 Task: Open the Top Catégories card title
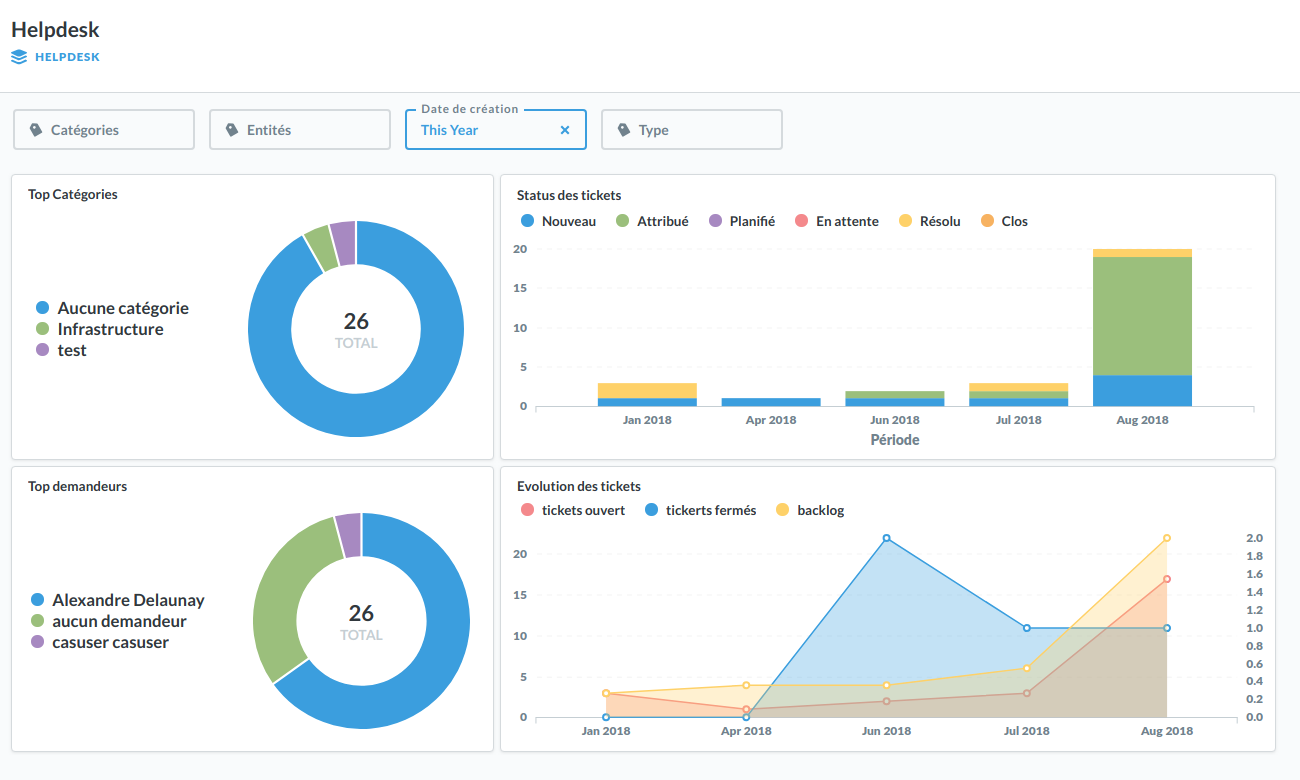[73, 194]
